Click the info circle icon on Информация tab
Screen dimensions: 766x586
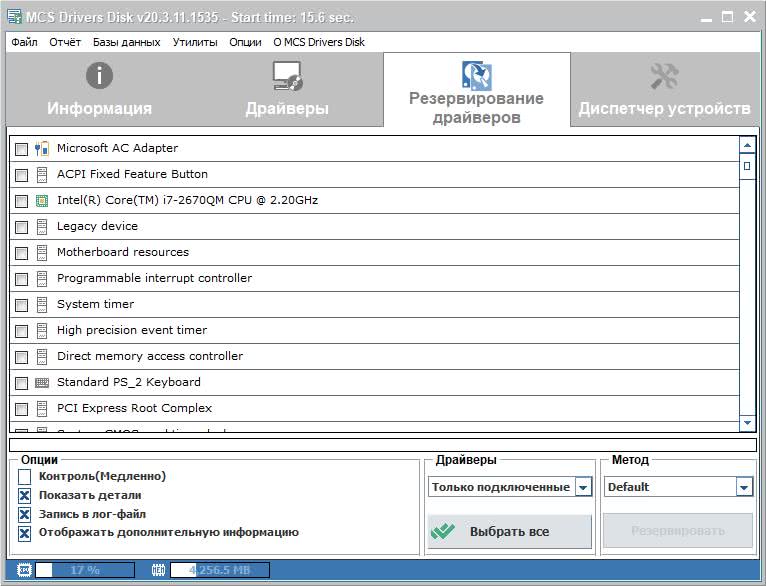click(99, 76)
